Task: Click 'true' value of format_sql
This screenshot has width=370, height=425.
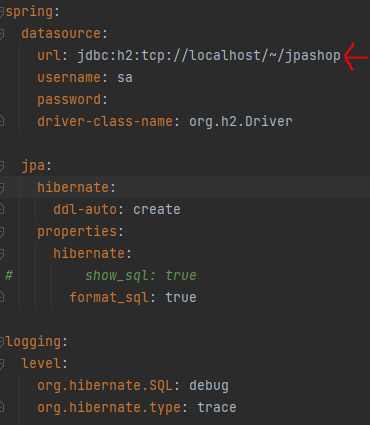Action: 181,298
